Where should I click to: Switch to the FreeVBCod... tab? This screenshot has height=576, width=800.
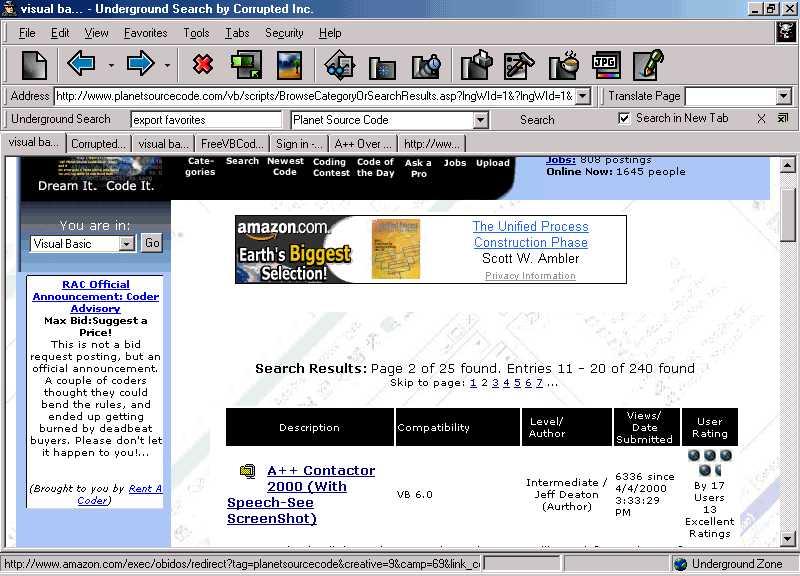[232, 143]
